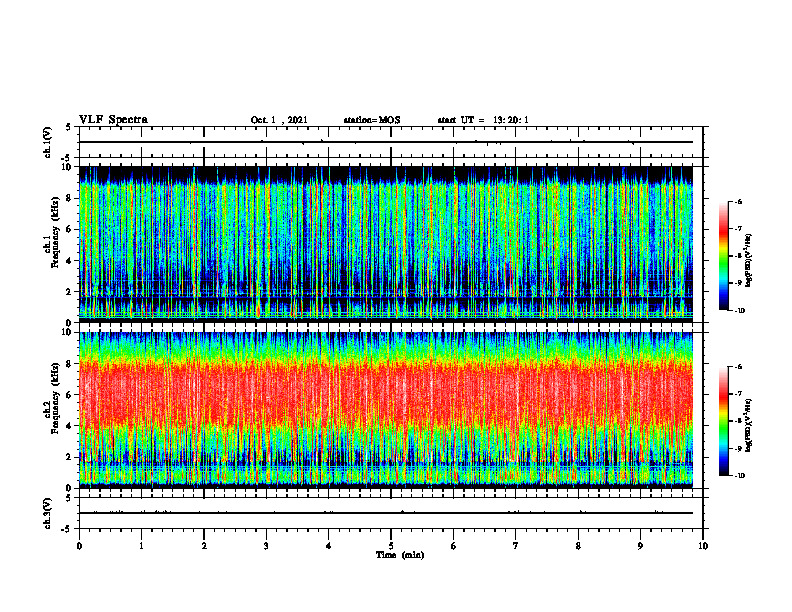Click the "10" tick on the time axis

pyautogui.click(x=703, y=546)
